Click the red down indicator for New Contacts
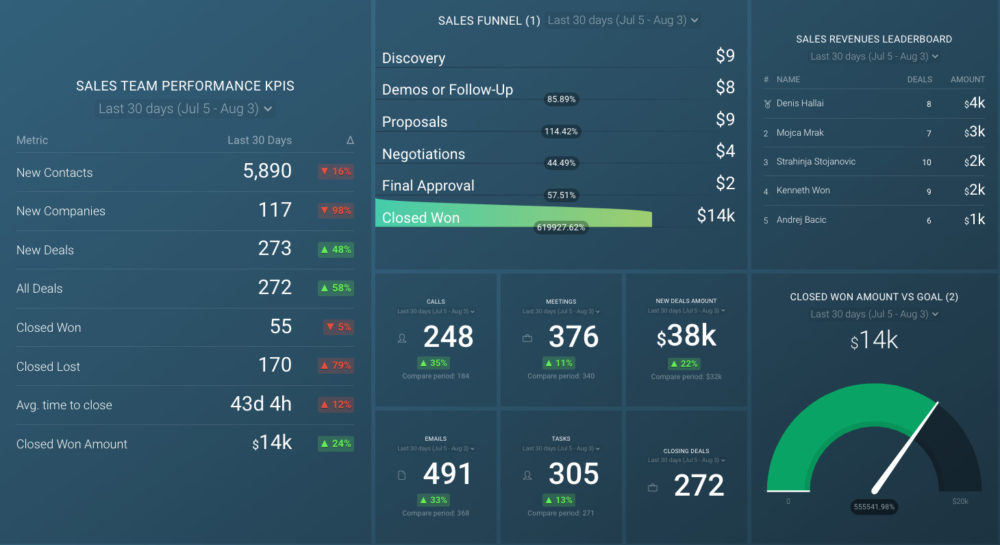Viewport: 1000px width, 545px height. (336, 172)
